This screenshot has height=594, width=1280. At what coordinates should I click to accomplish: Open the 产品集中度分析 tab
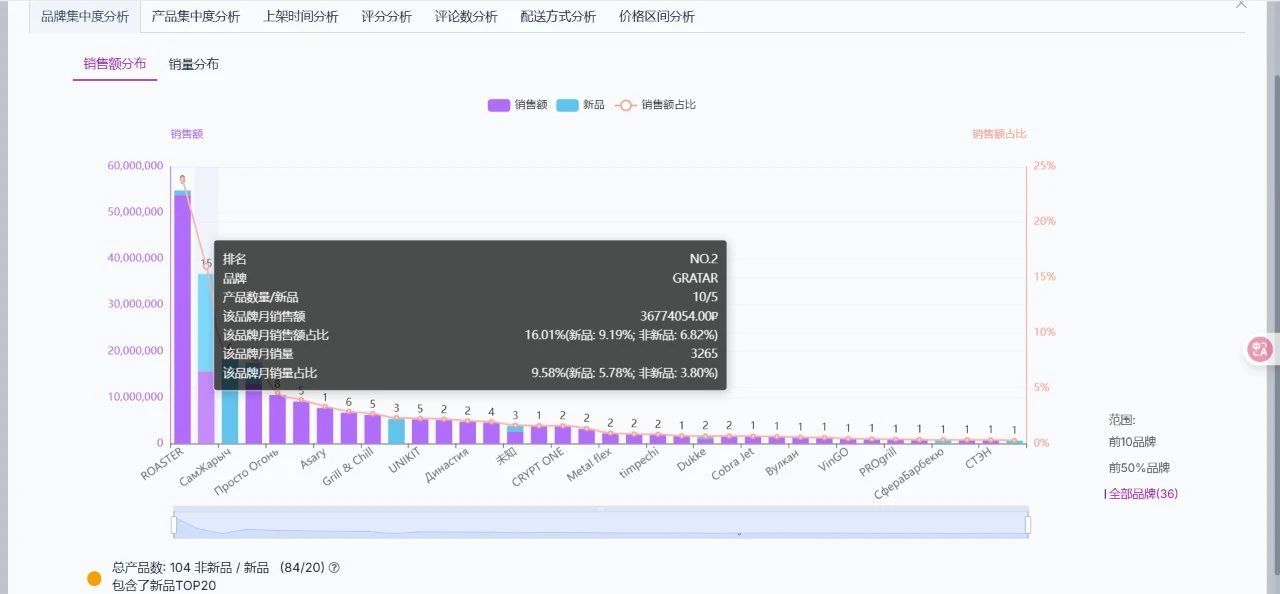196,17
